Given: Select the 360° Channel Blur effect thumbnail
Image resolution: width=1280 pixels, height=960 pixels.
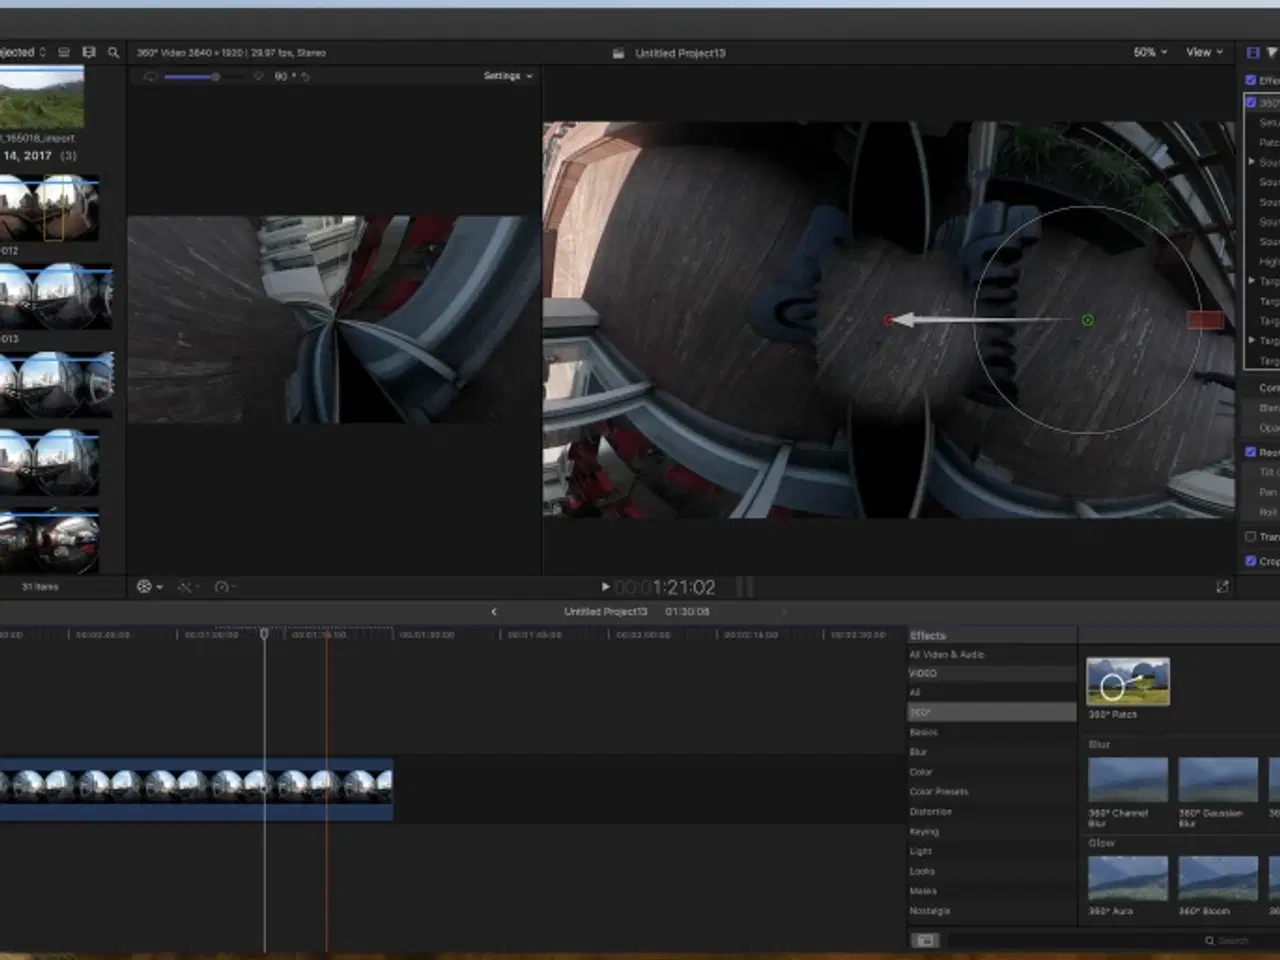Looking at the screenshot, I should click(x=1127, y=780).
